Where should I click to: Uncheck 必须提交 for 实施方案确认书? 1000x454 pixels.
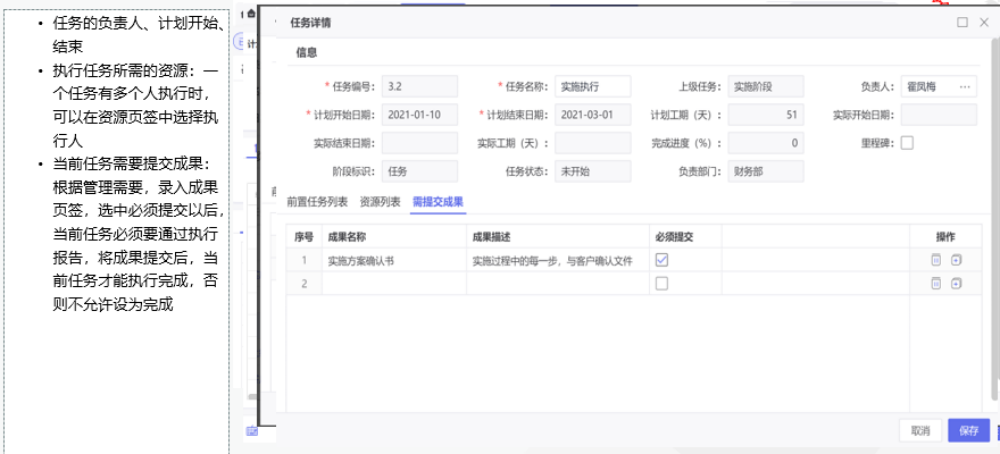(x=662, y=260)
